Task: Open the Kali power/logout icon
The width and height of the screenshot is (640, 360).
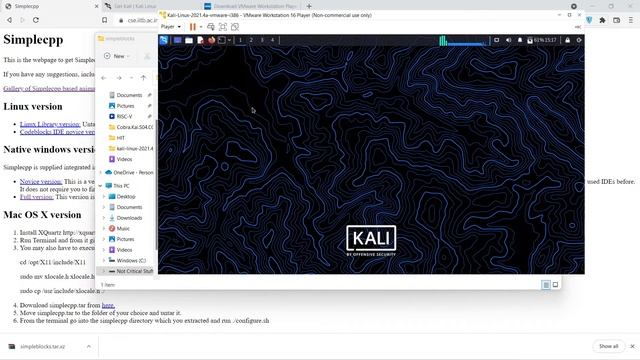Action: [x=579, y=40]
